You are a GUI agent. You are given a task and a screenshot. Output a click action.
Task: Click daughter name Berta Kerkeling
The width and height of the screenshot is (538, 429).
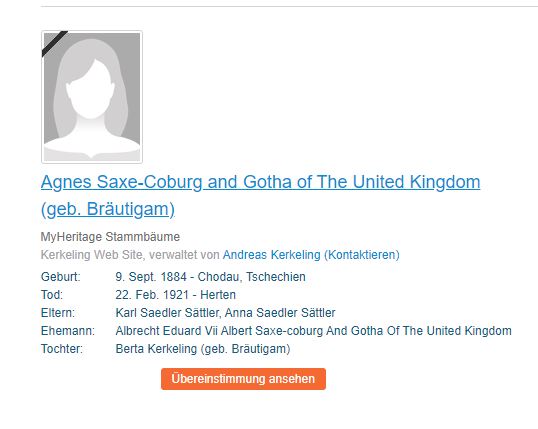(x=156, y=349)
